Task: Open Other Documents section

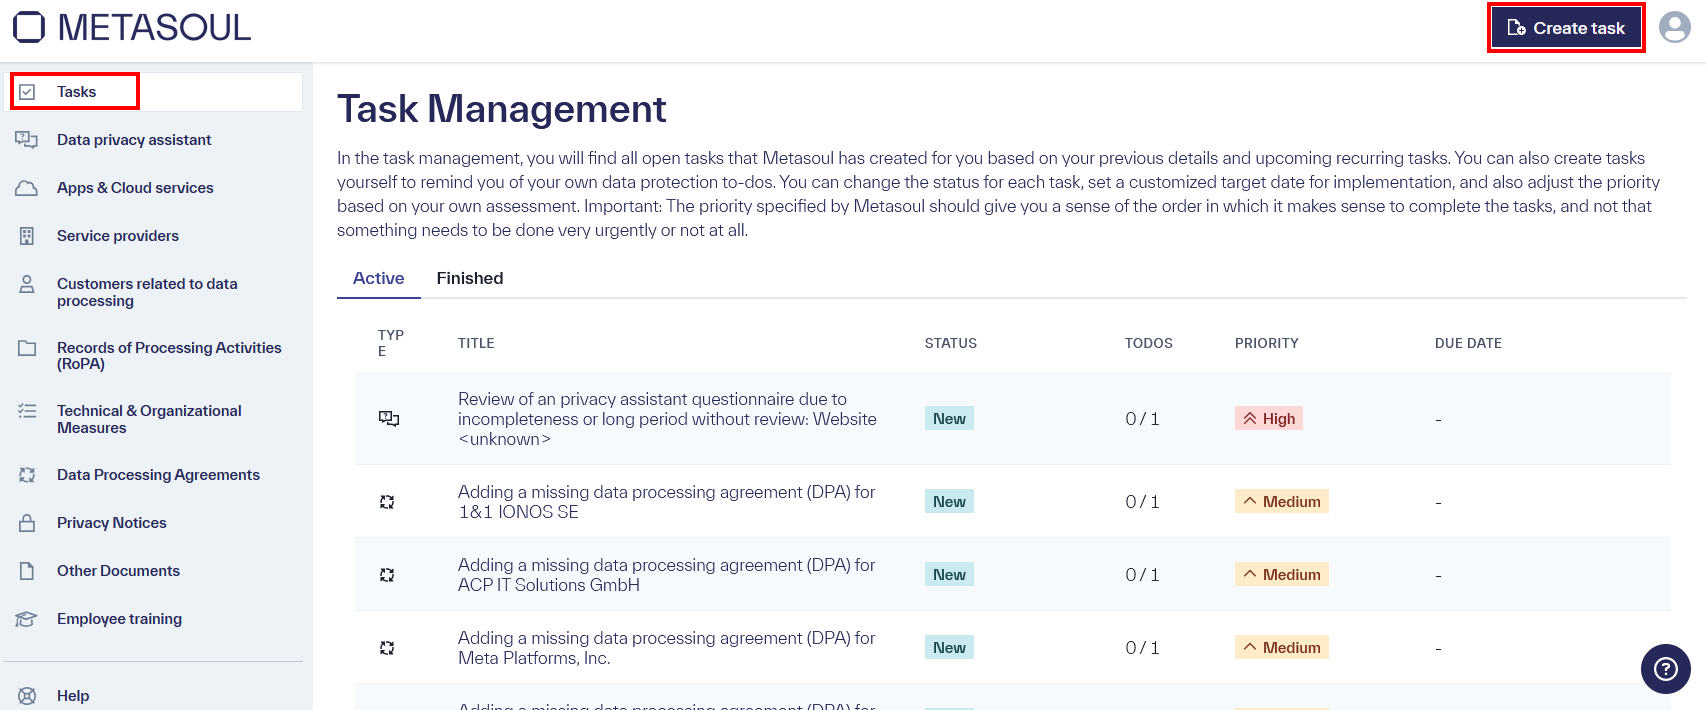Action: tap(118, 571)
